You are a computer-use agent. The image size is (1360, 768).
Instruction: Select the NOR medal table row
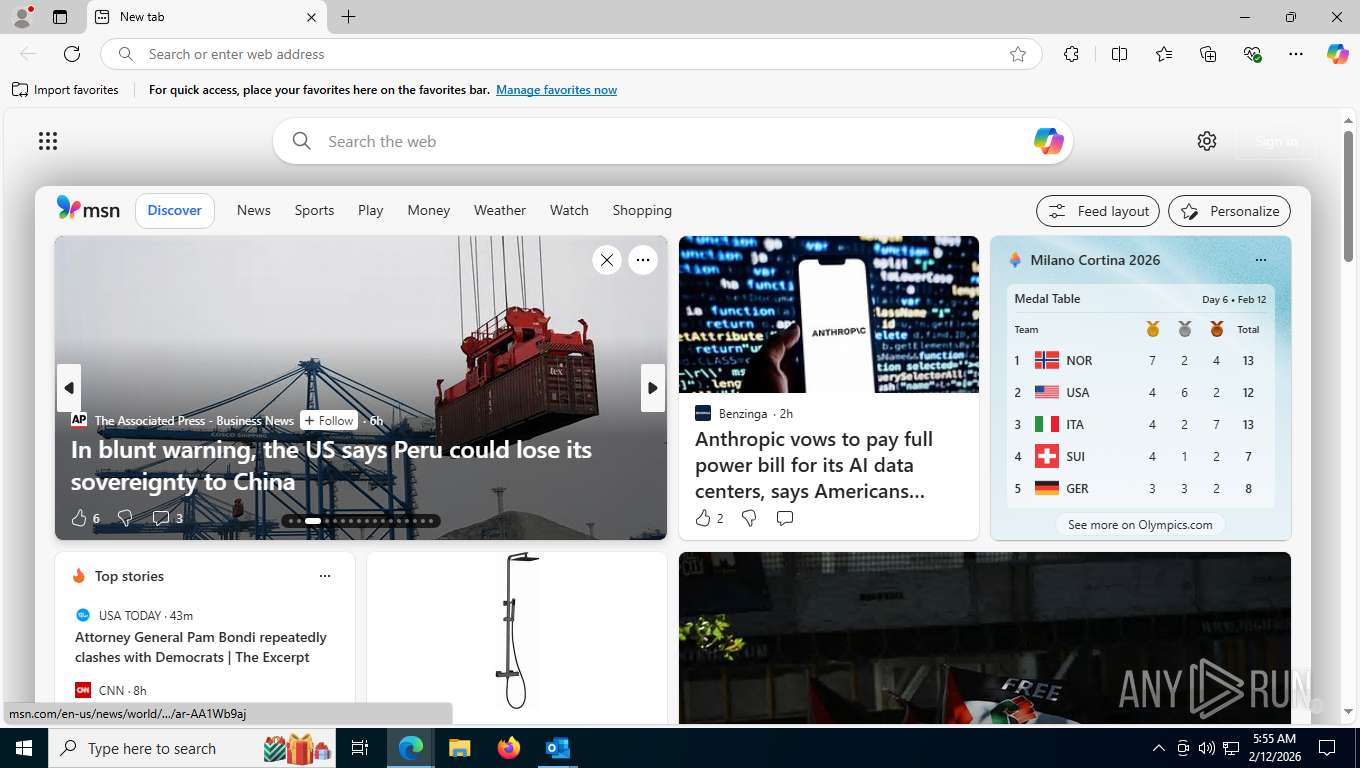(1140, 360)
